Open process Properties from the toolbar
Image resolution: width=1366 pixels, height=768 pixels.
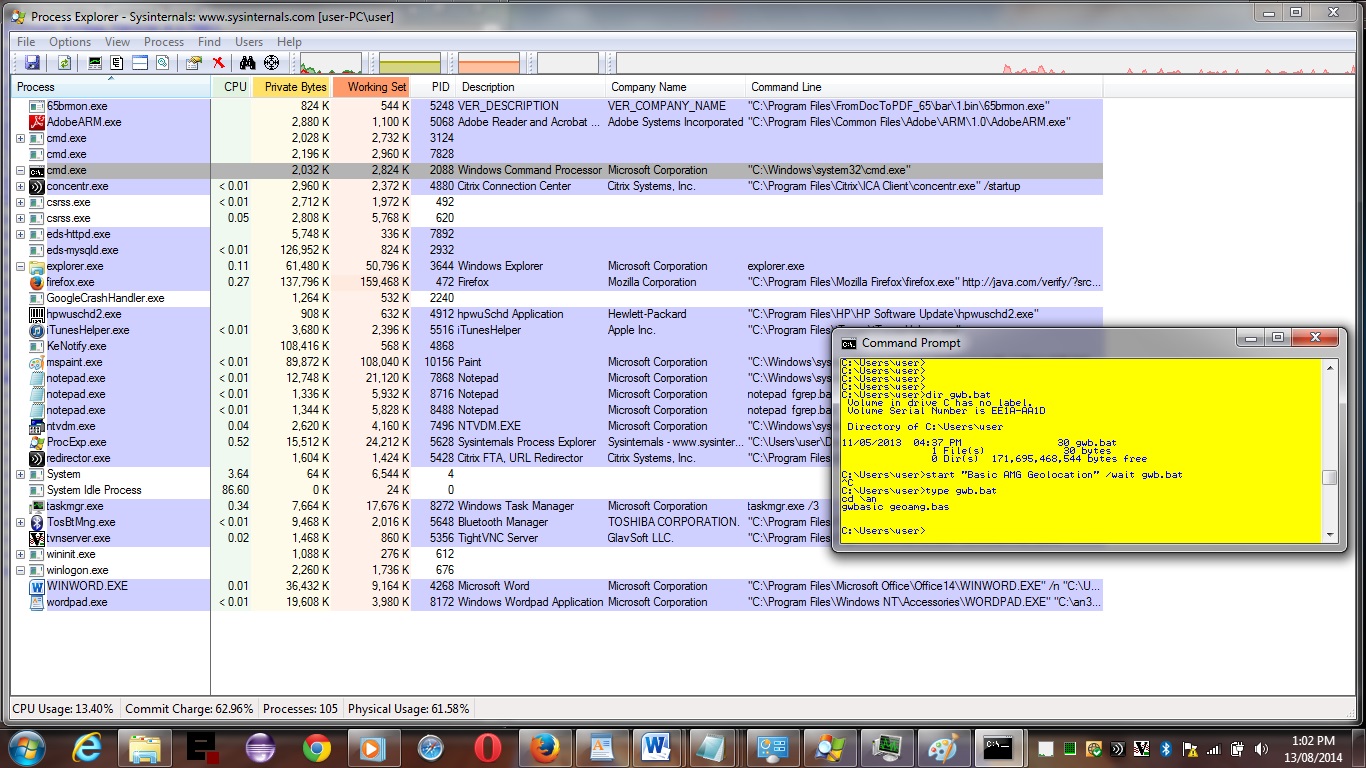[x=194, y=63]
